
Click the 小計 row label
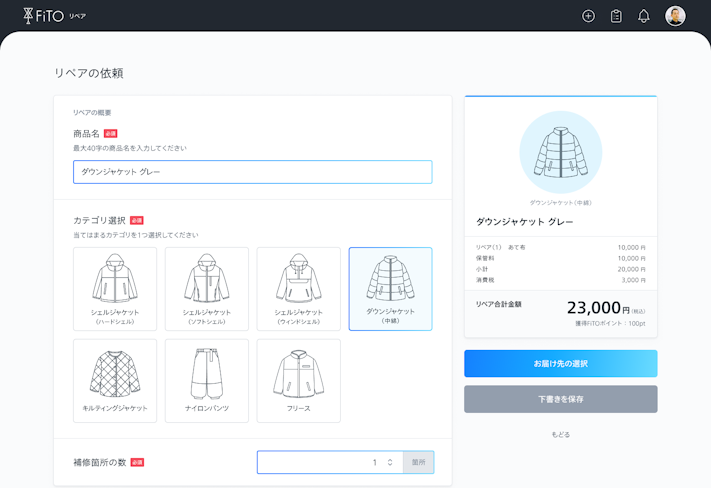tap(482, 269)
